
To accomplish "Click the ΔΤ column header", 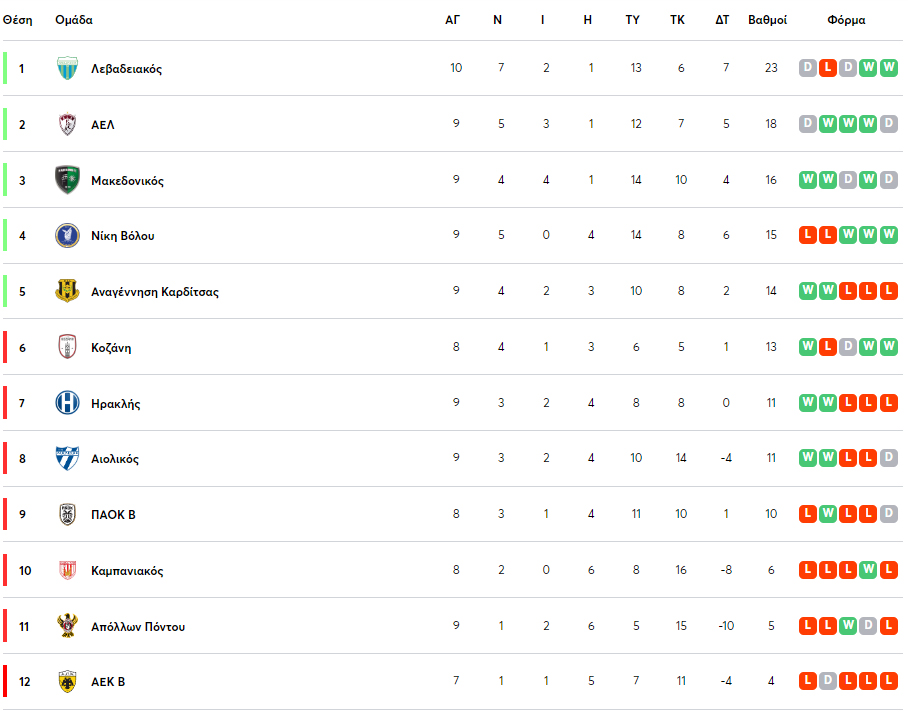I will coord(722,20).
